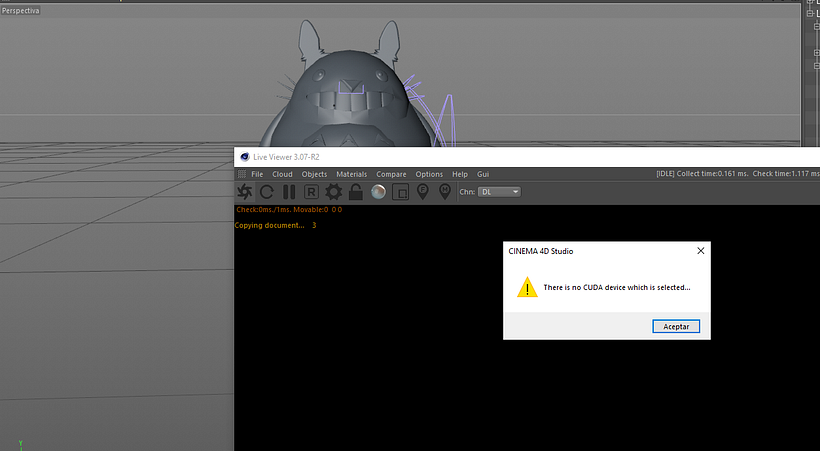Click the Copying document status text

pos(275,226)
